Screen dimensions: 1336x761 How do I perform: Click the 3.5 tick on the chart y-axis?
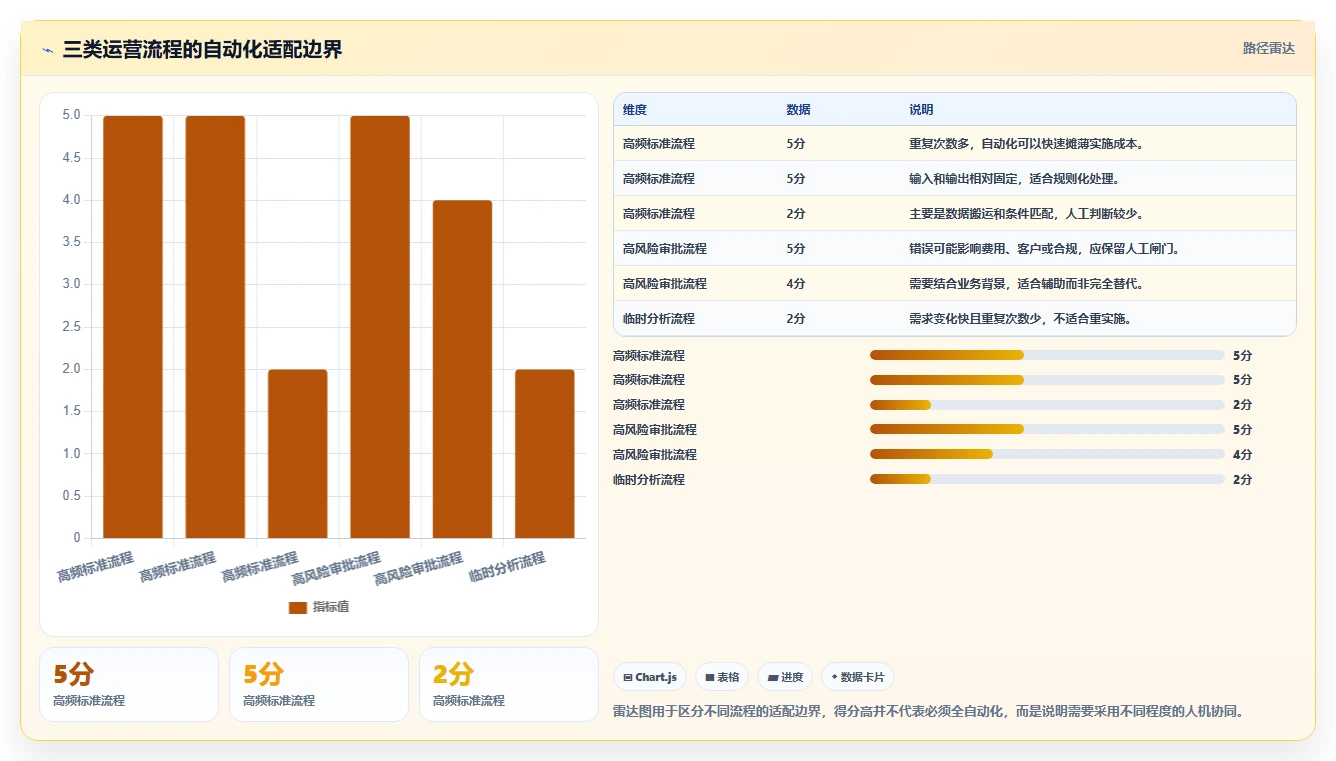pyautogui.click(x=71, y=242)
